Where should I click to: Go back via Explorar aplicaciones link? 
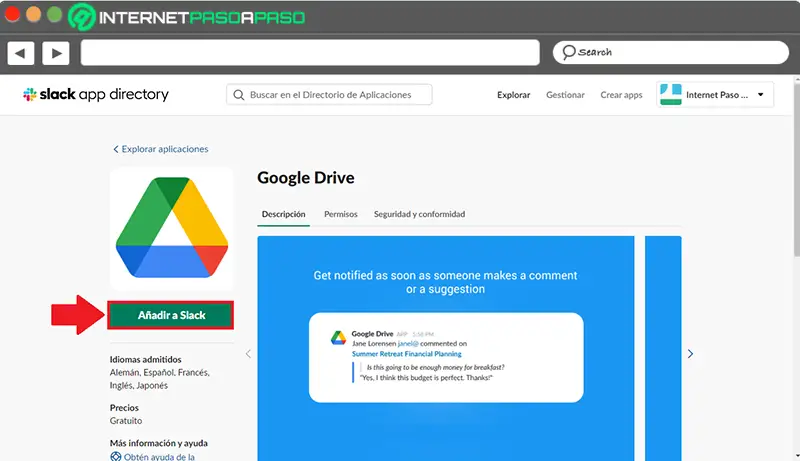tap(160, 149)
